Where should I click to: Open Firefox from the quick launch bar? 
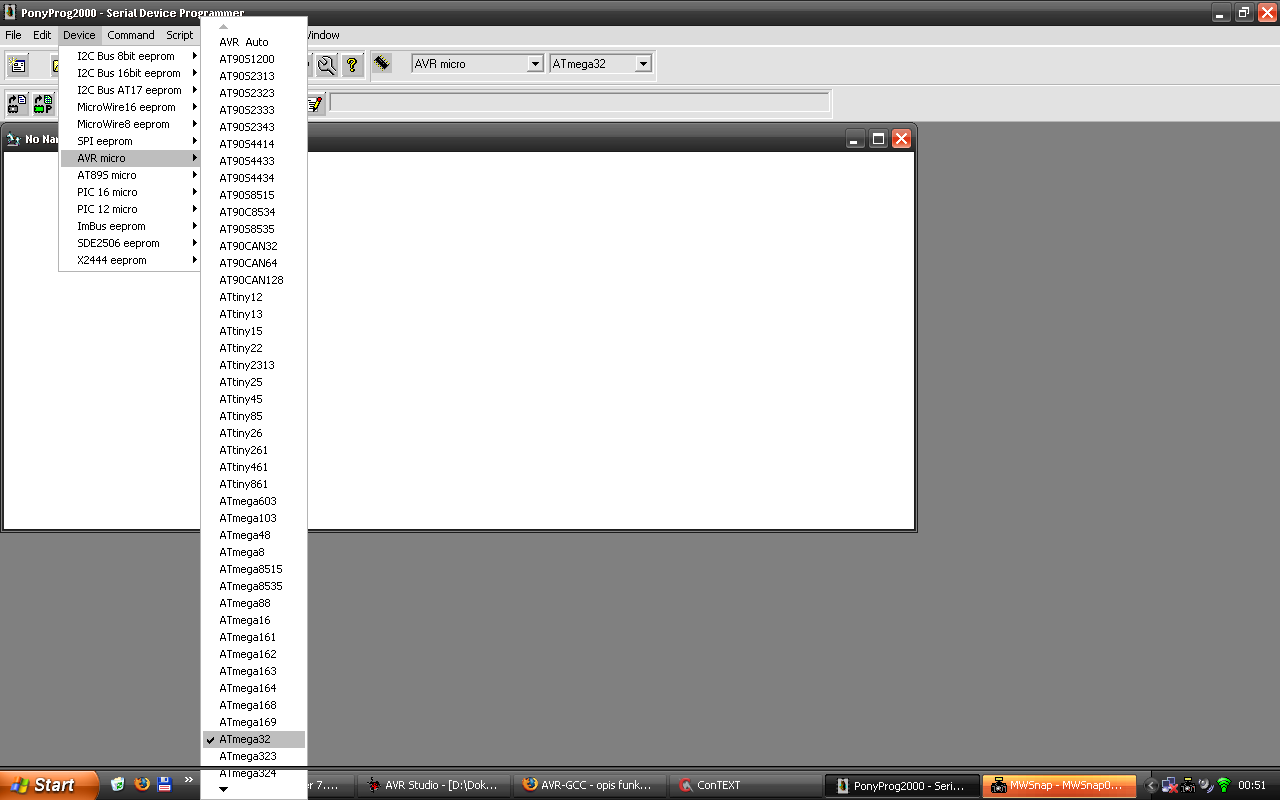141,785
